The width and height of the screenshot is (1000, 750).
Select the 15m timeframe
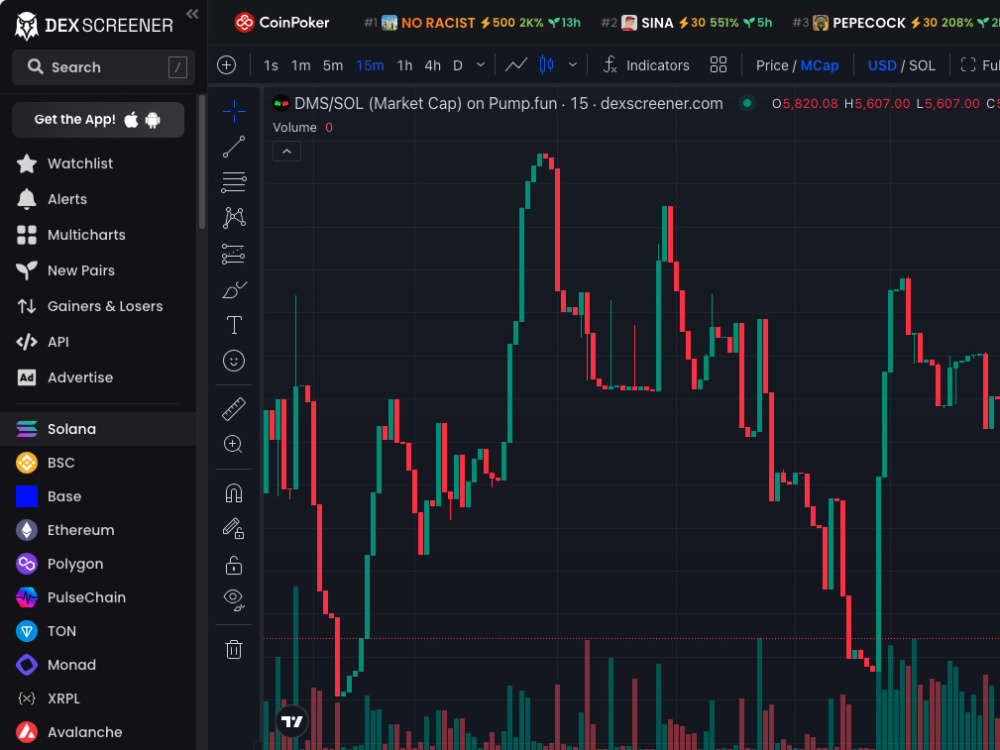tap(370, 66)
